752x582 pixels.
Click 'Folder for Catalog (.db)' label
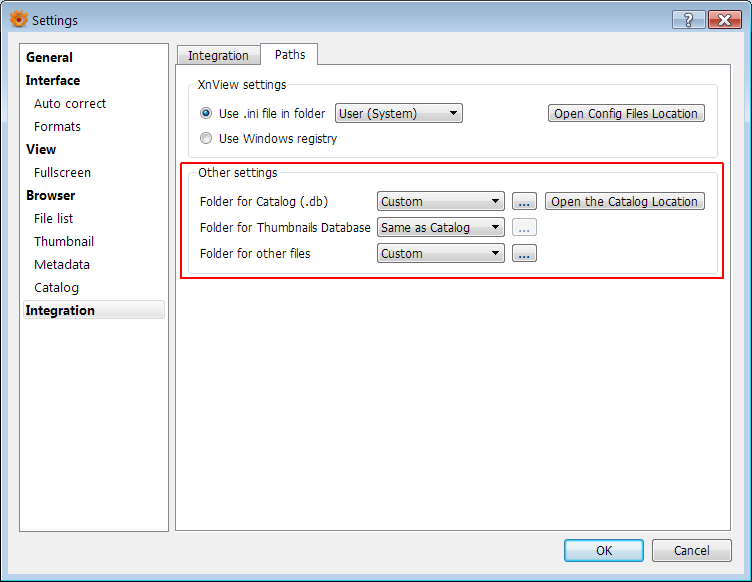264,201
